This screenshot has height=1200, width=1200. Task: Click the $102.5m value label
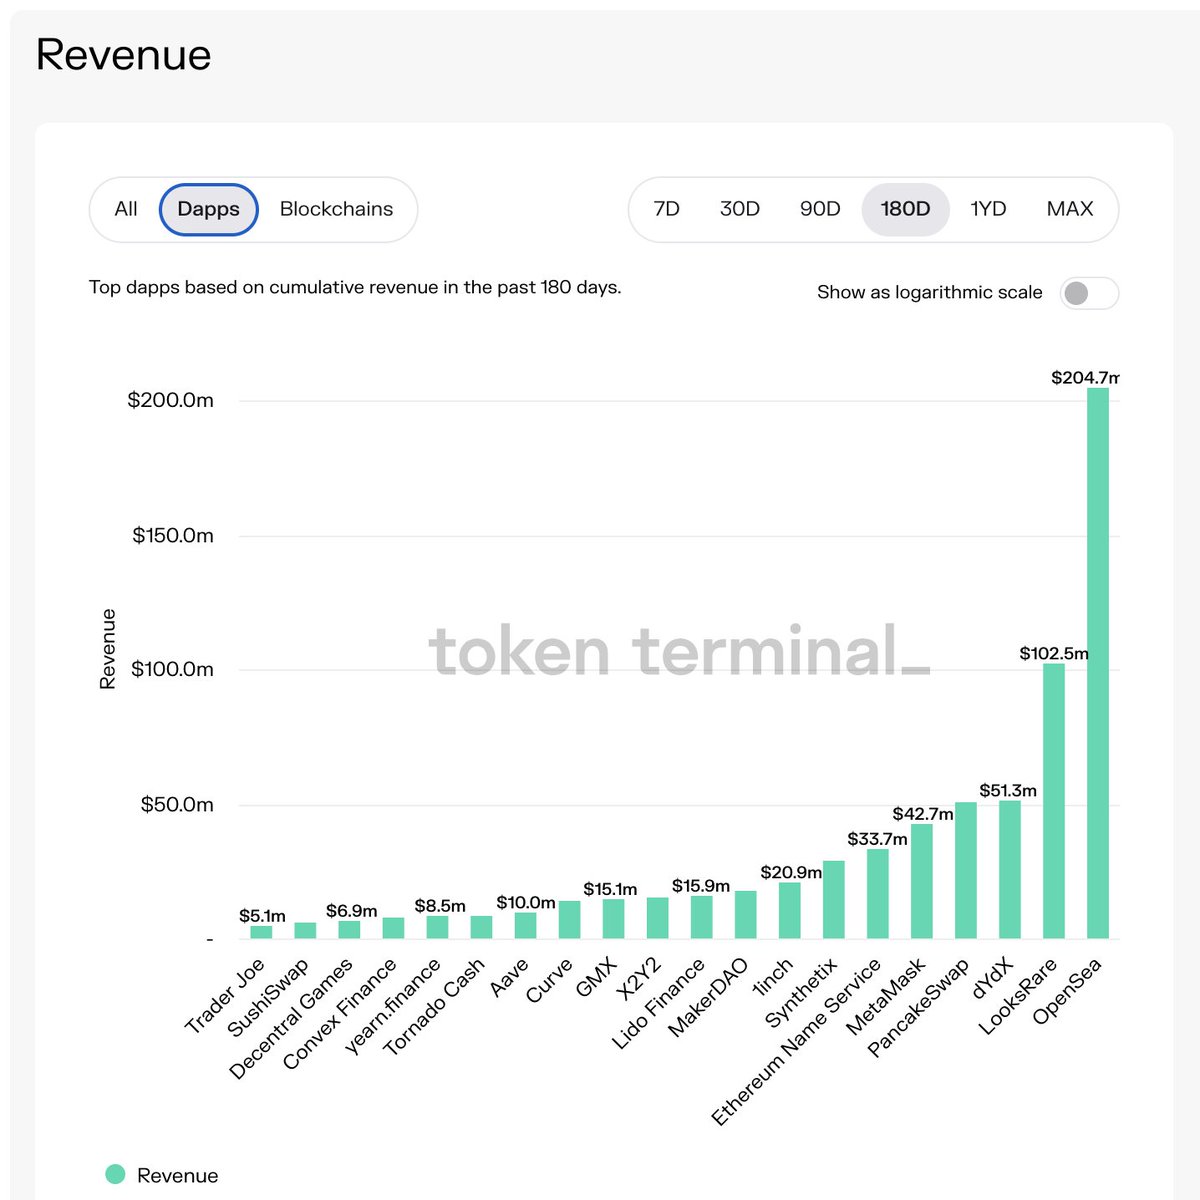pos(1054,653)
